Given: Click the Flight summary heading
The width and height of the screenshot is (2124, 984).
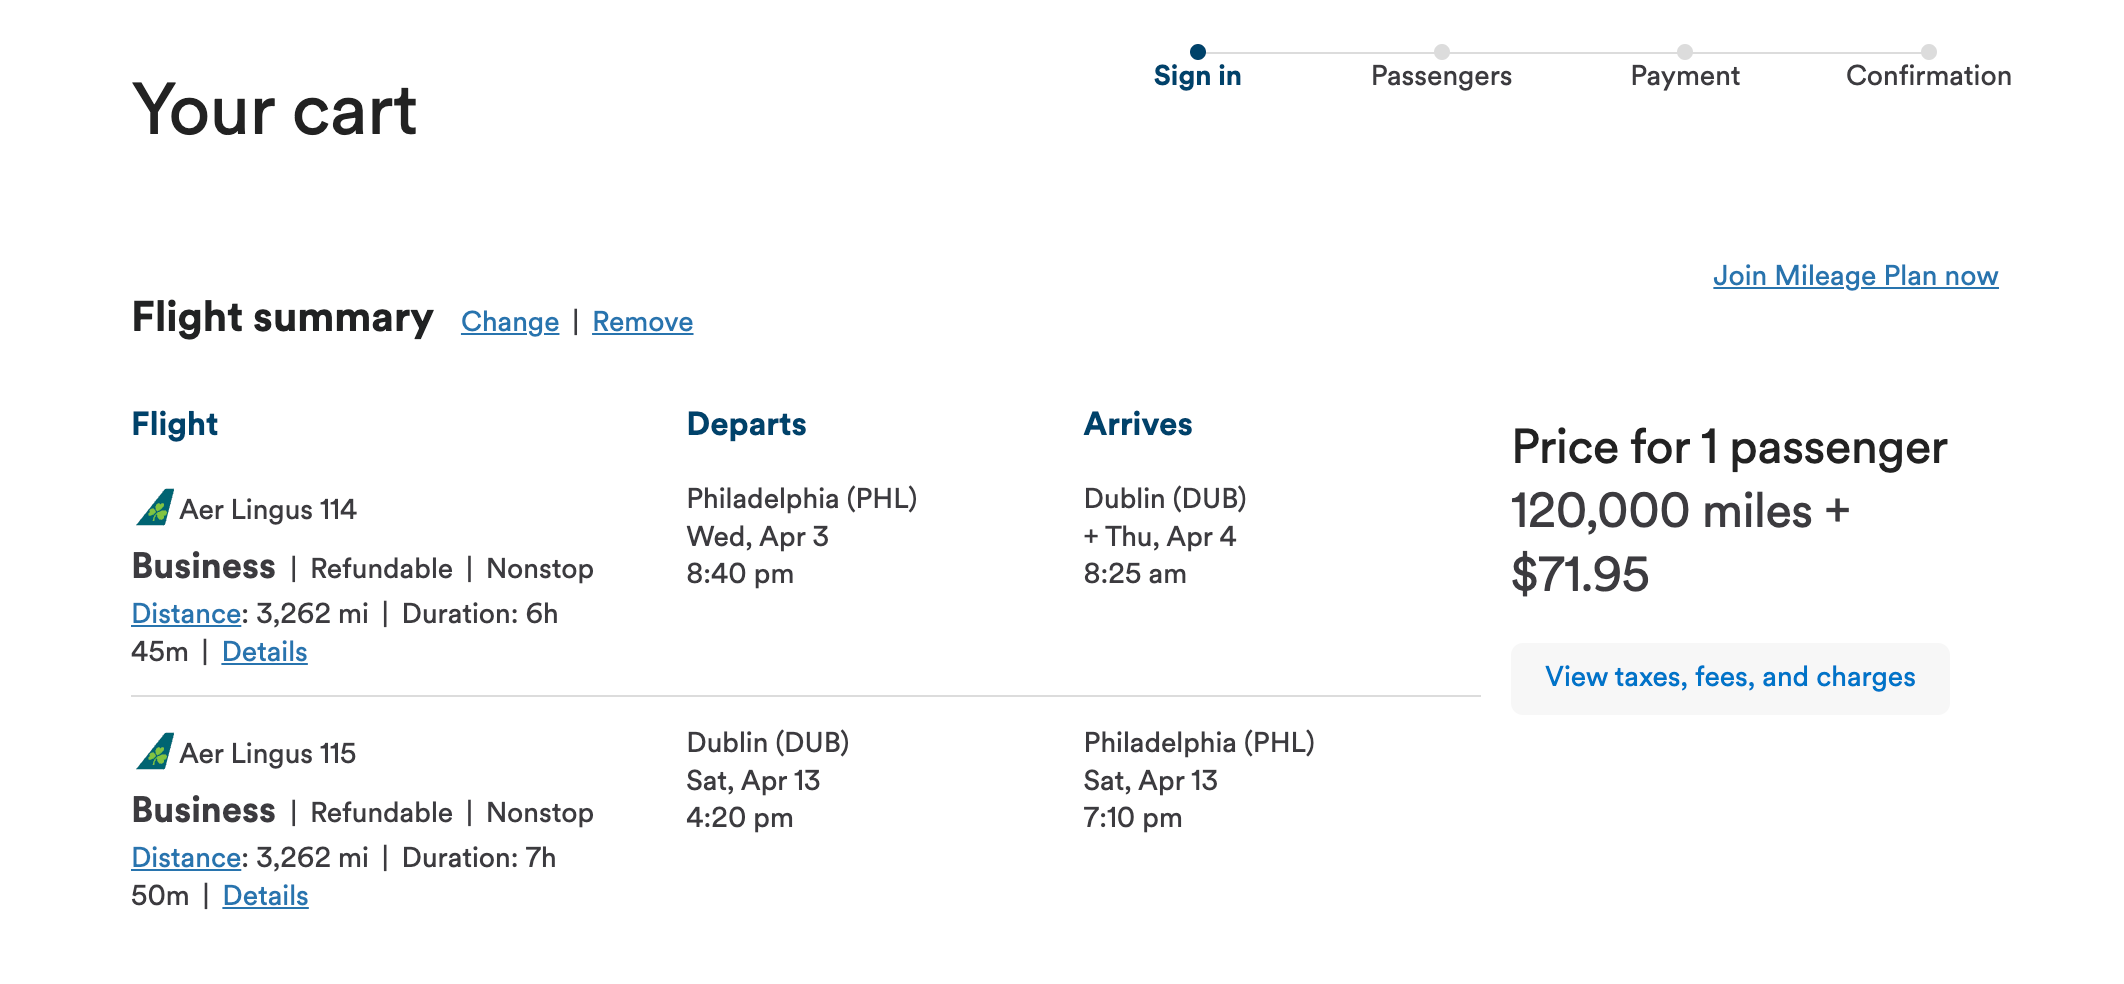Looking at the screenshot, I should [x=282, y=318].
